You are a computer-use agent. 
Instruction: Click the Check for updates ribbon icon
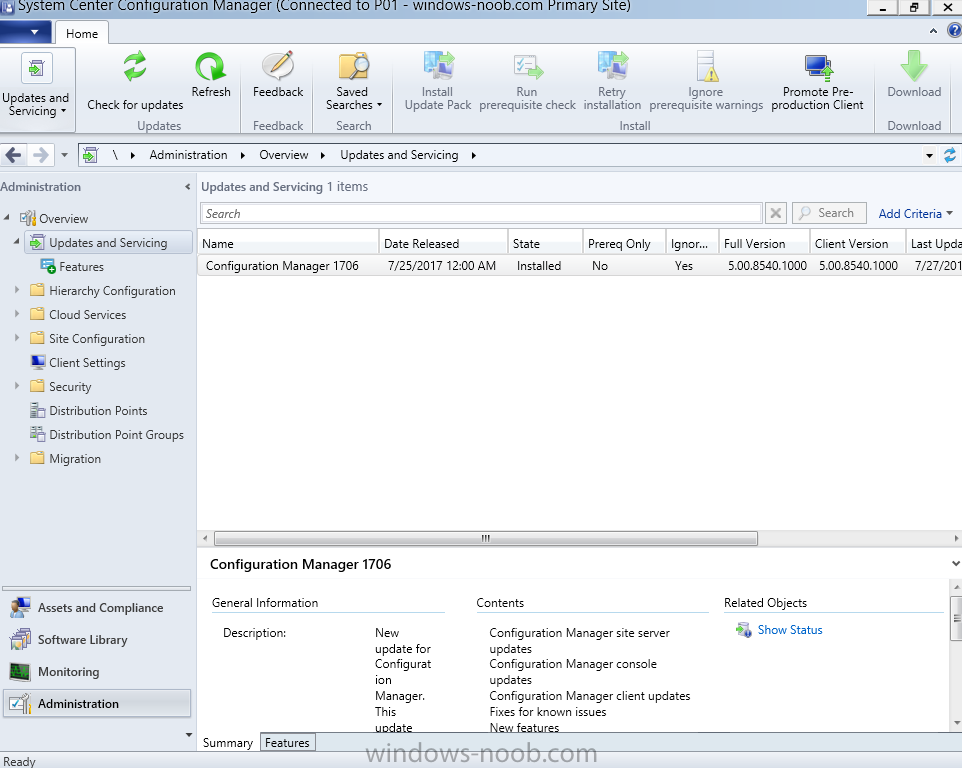(135, 66)
